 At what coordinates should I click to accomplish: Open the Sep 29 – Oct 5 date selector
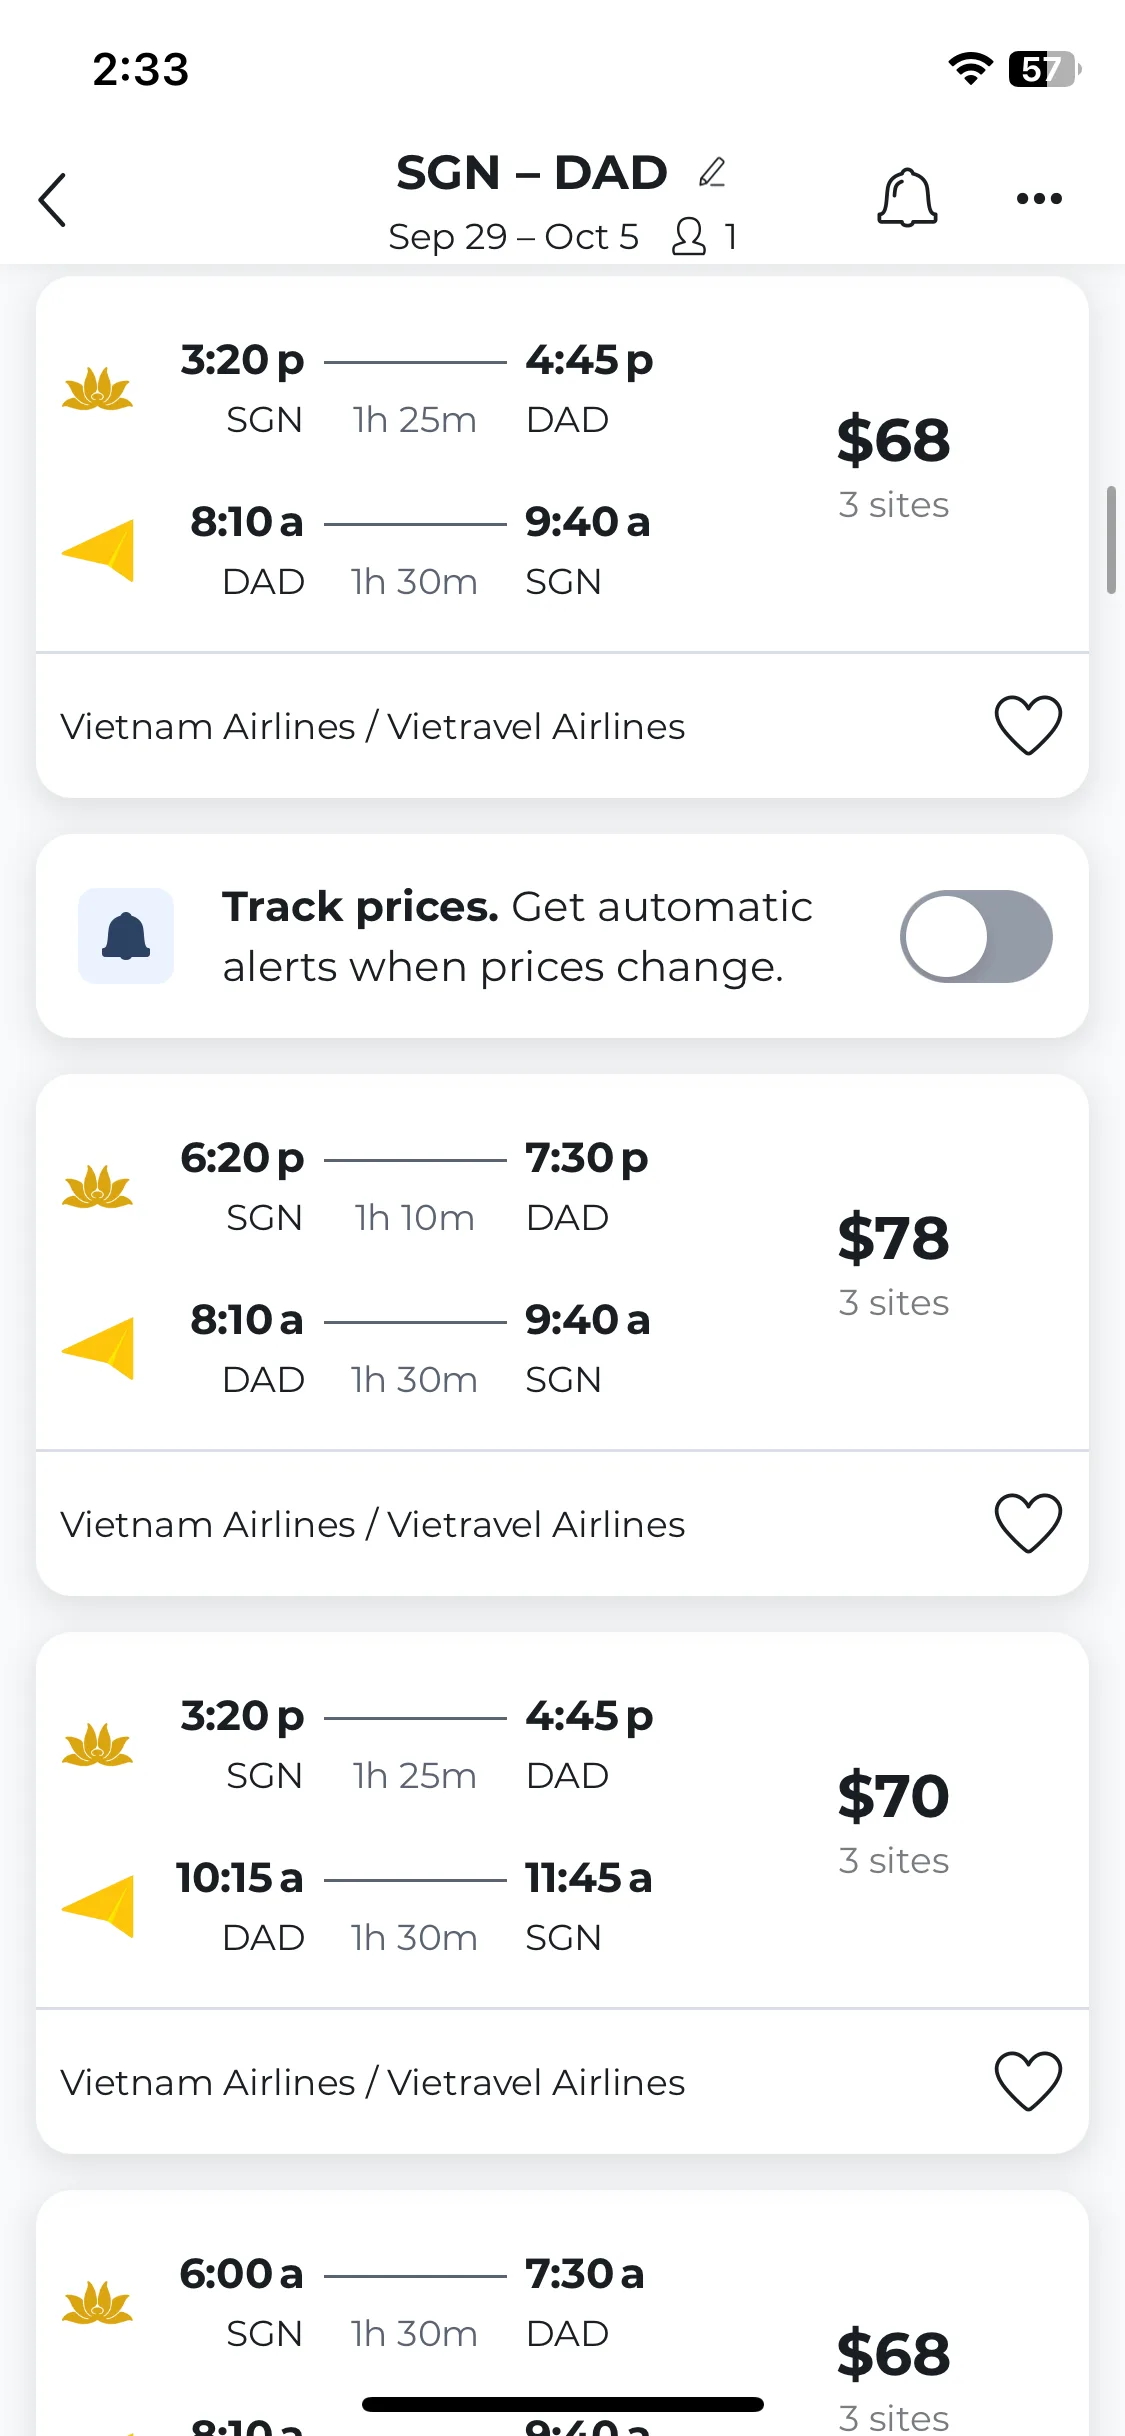(513, 237)
